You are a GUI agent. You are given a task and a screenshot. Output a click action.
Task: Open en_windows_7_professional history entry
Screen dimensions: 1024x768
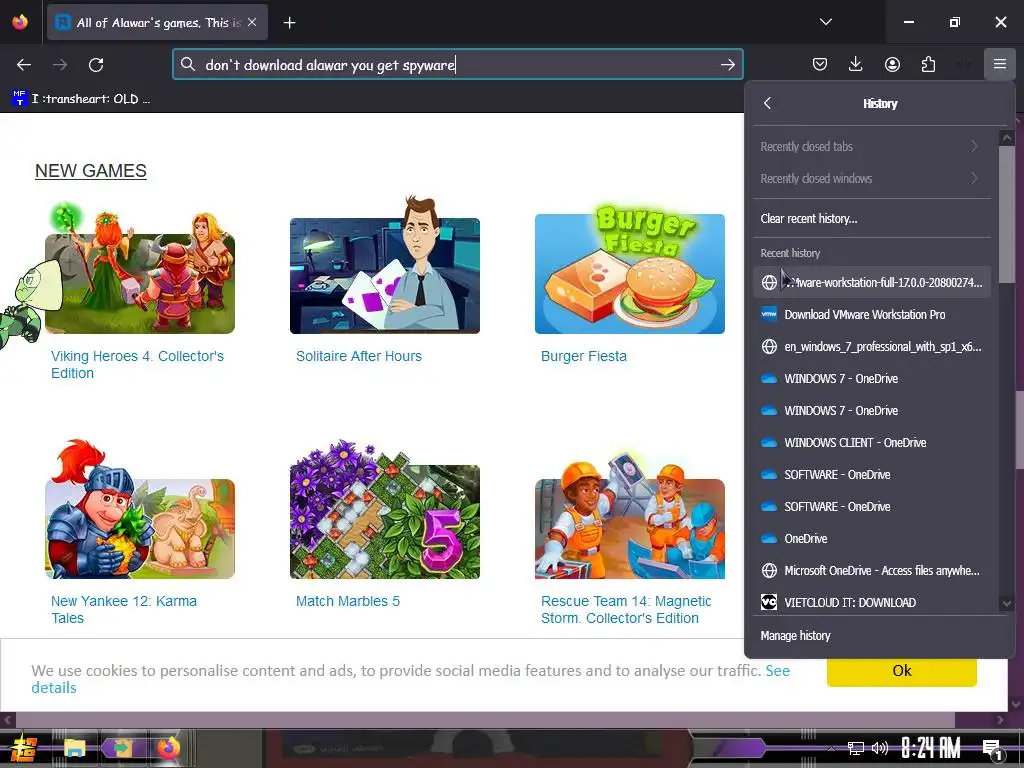pos(871,346)
